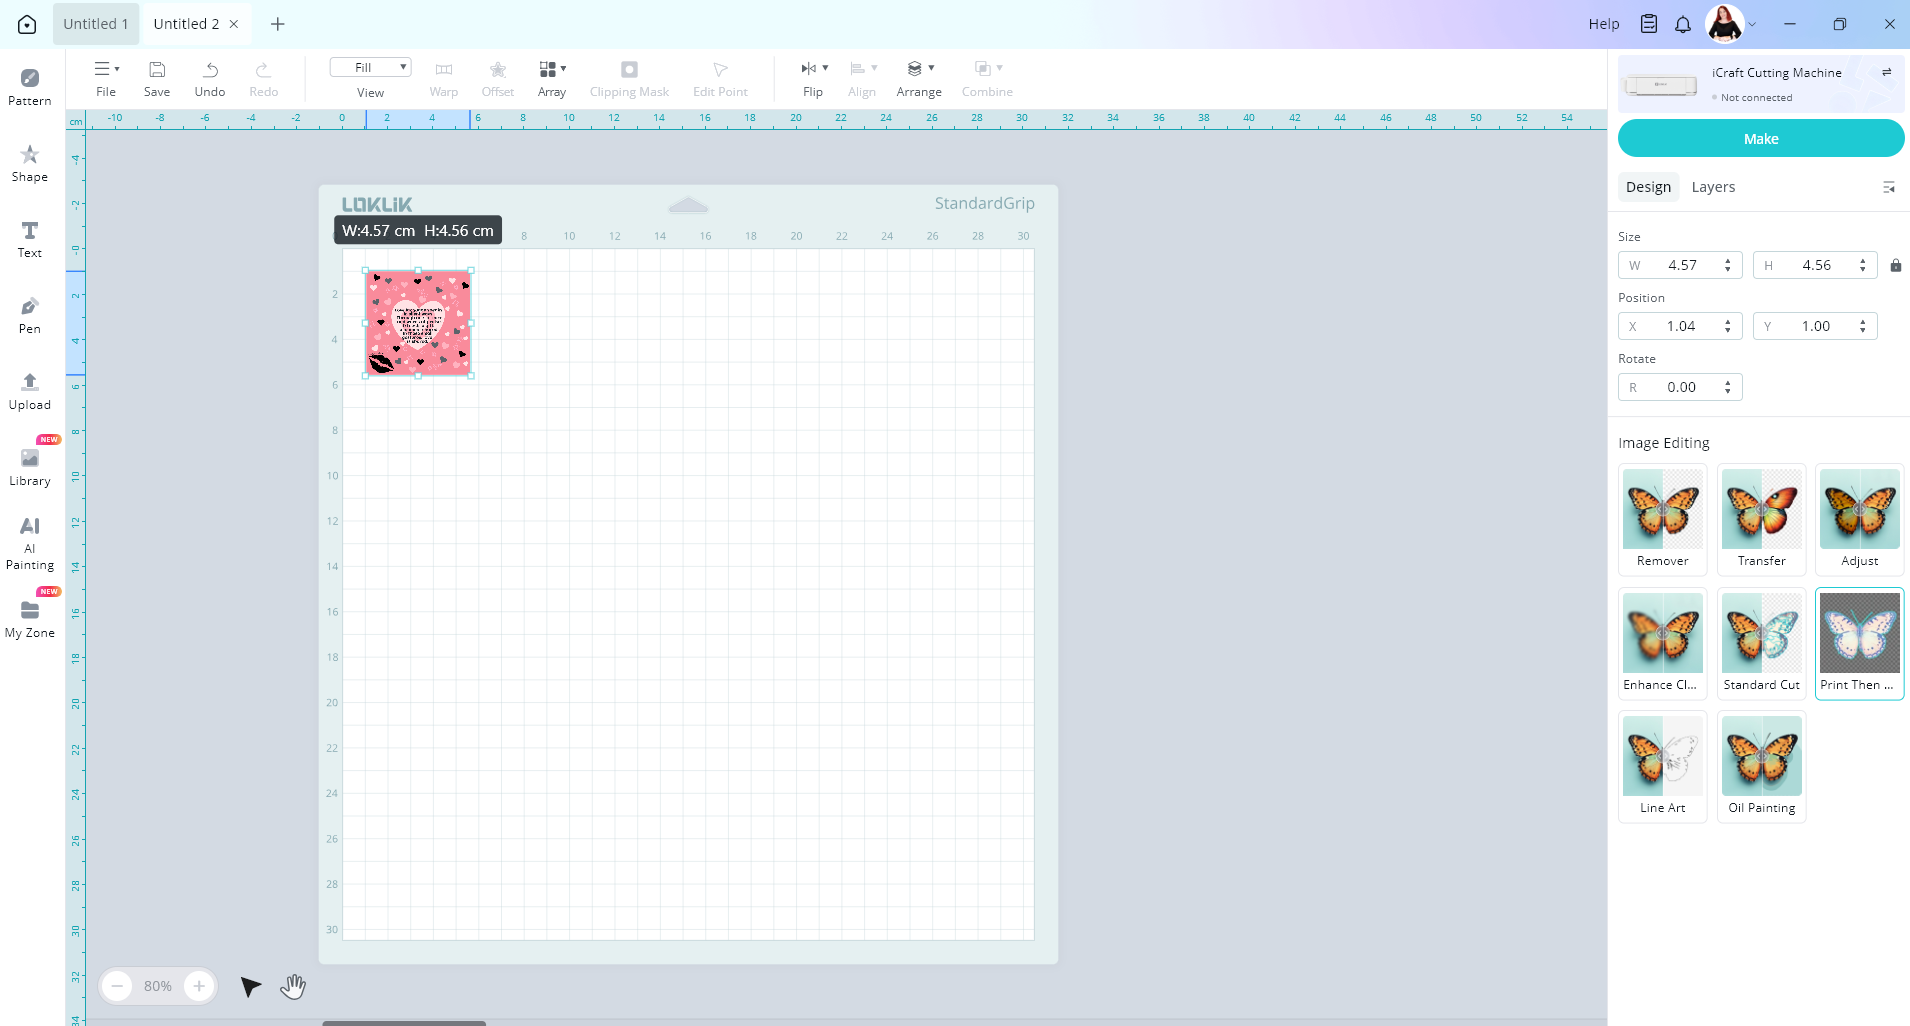Select the Shape tool
The width and height of the screenshot is (1910, 1026).
pos(30,163)
